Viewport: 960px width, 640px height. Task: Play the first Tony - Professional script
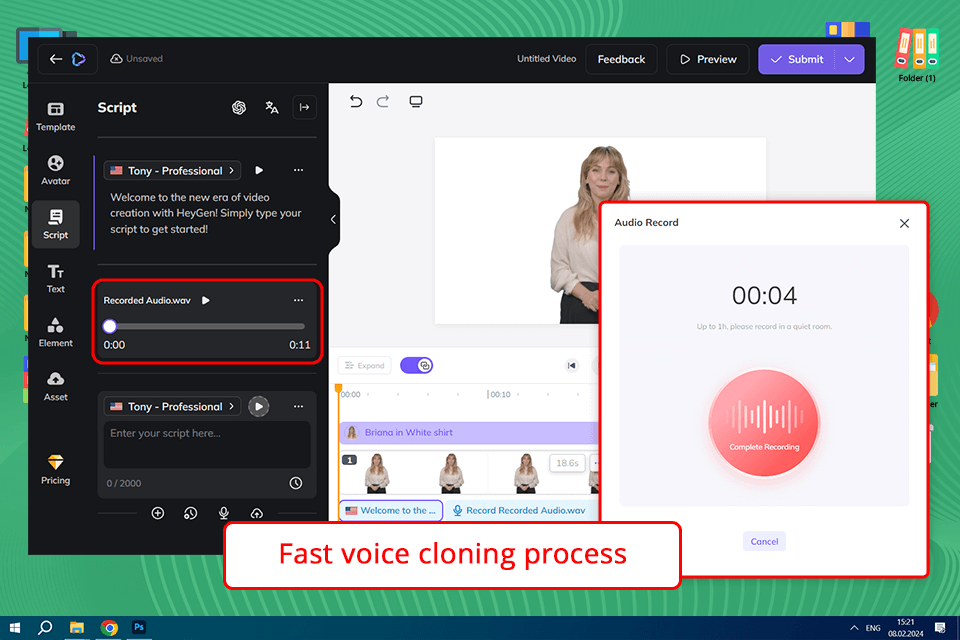[259, 170]
